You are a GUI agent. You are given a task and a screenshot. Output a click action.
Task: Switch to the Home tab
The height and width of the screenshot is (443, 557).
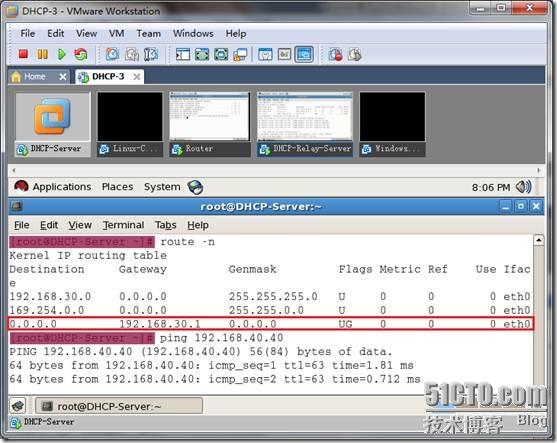(34, 76)
